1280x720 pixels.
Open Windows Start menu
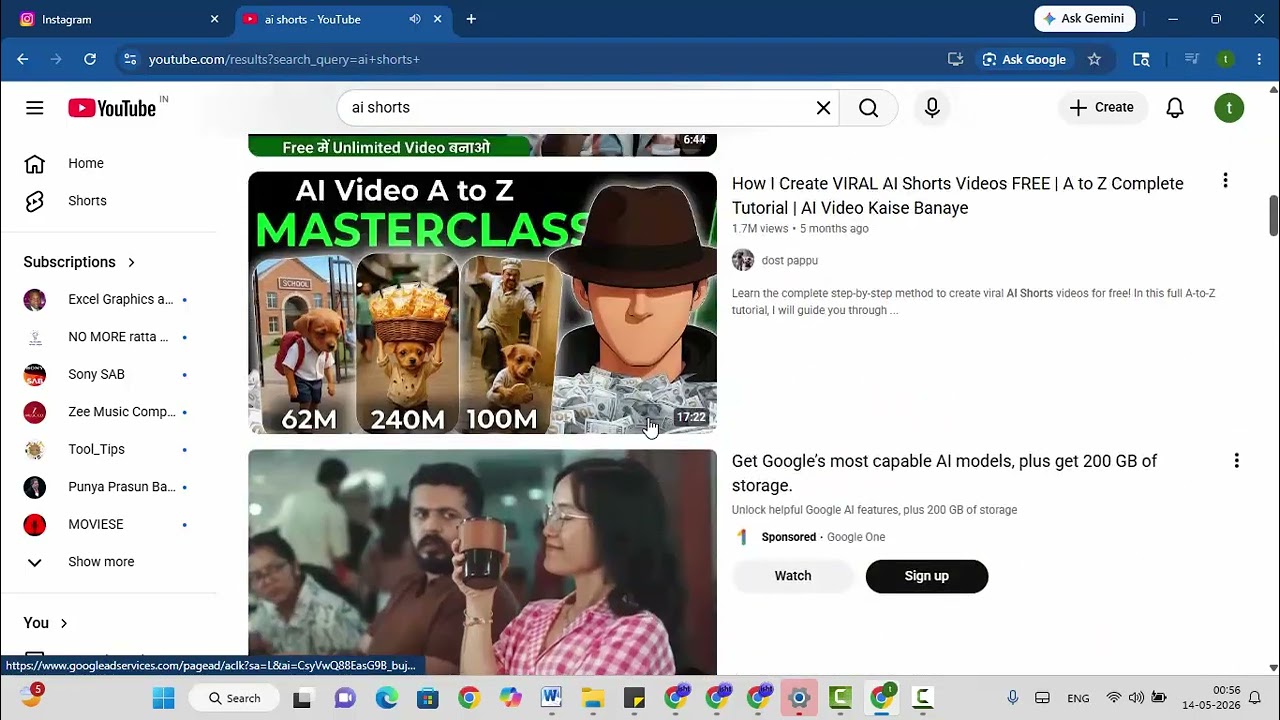coord(163,698)
